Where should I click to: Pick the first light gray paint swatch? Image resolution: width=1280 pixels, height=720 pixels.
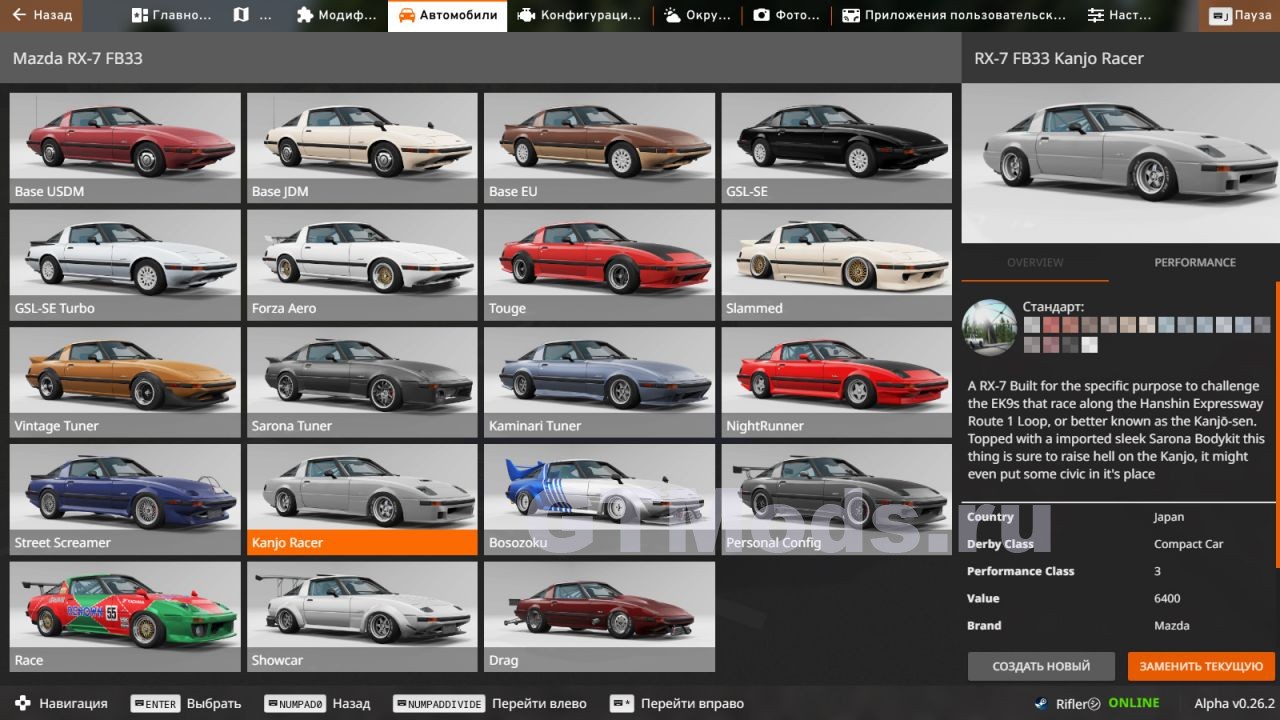[x=1032, y=325]
